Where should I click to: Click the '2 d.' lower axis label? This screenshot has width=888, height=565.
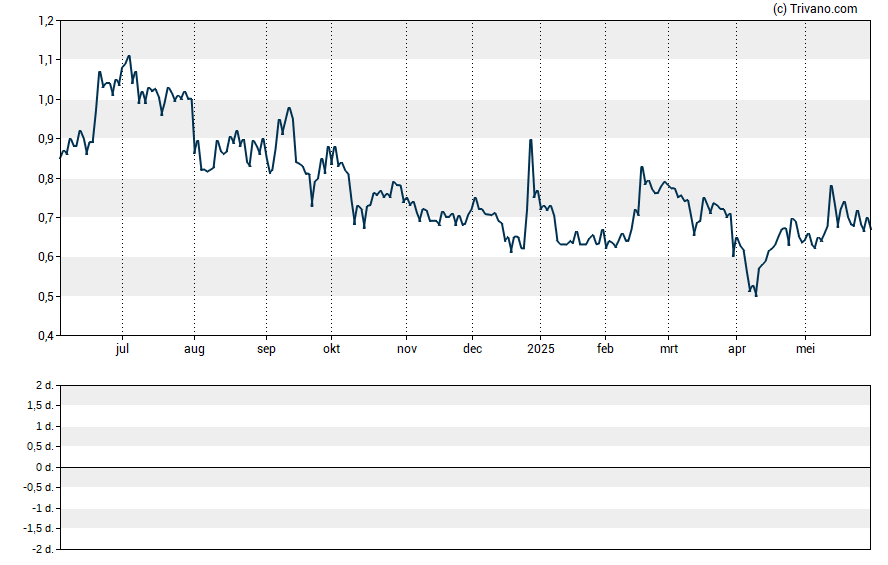44,386
